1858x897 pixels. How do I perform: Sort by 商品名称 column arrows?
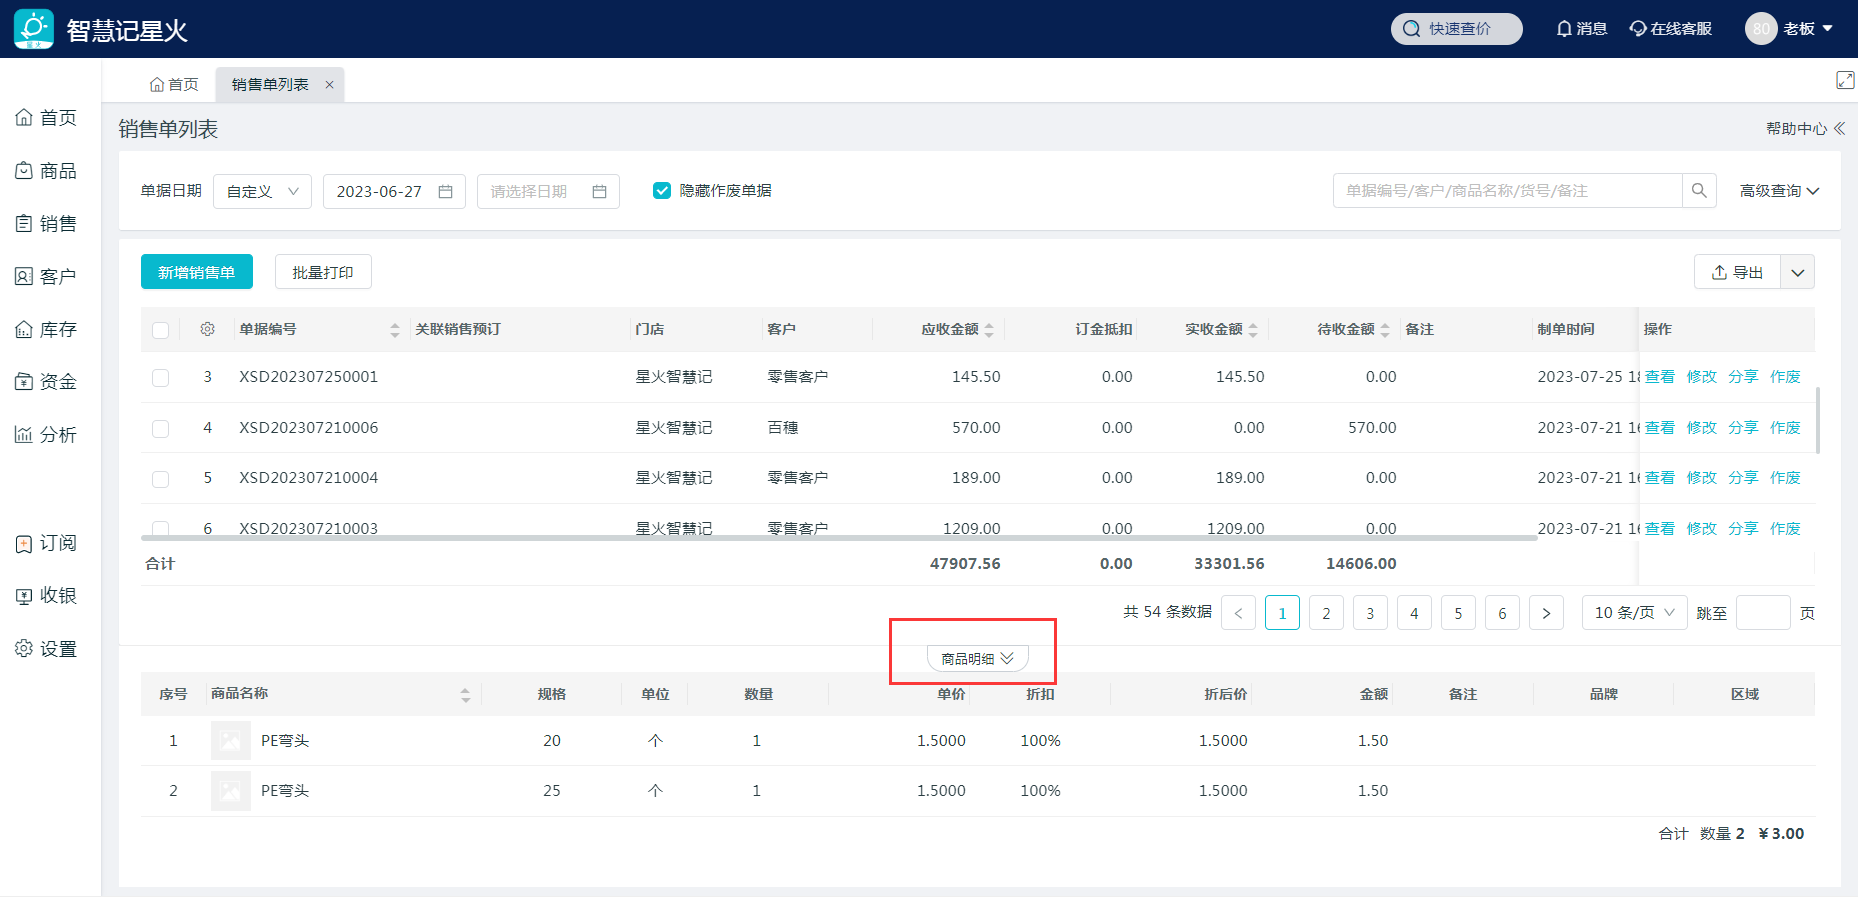click(x=465, y=694)
